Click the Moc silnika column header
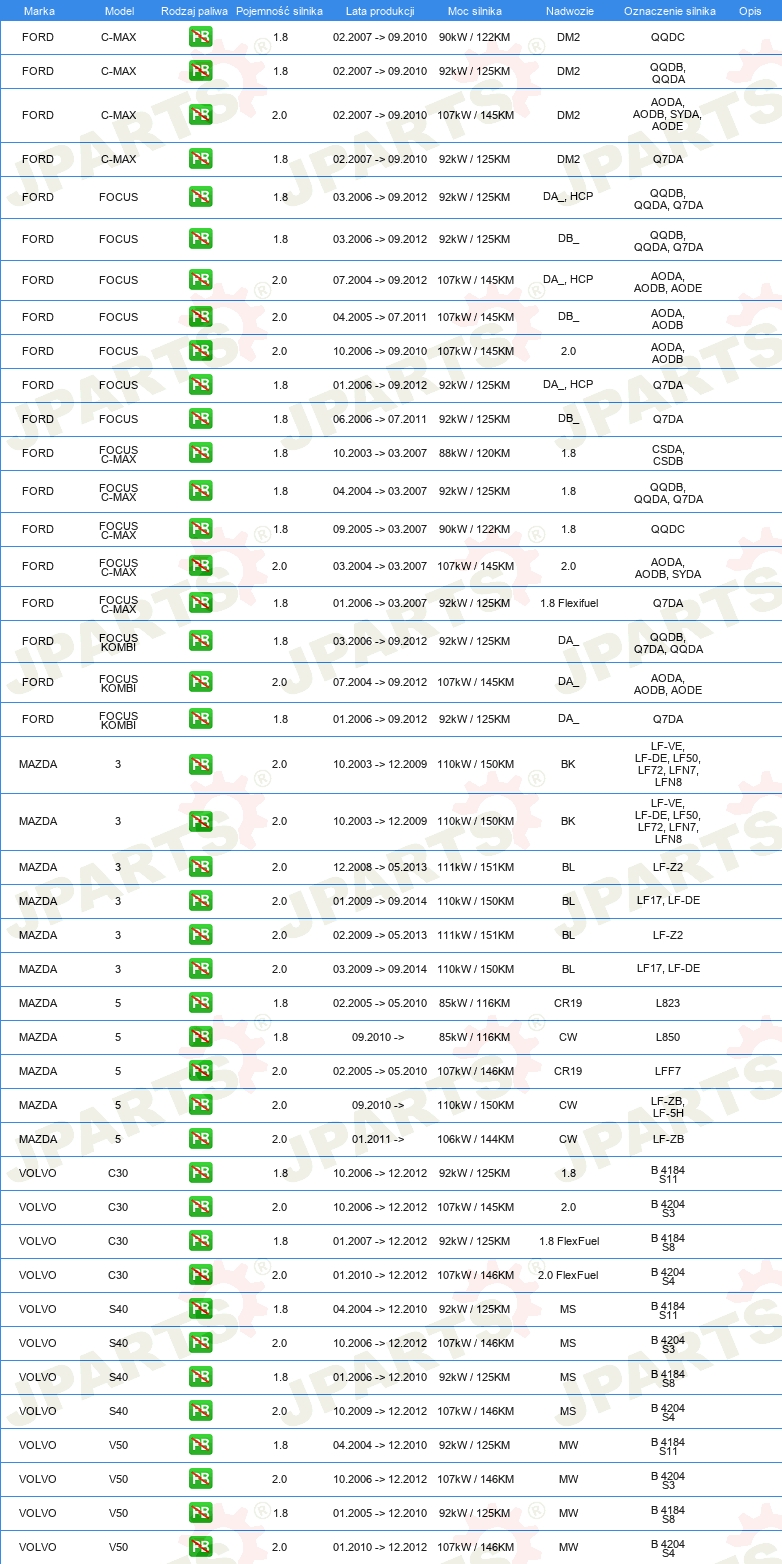The width and height of the screenshot is (782, 1564). click(x=475, y=11)
